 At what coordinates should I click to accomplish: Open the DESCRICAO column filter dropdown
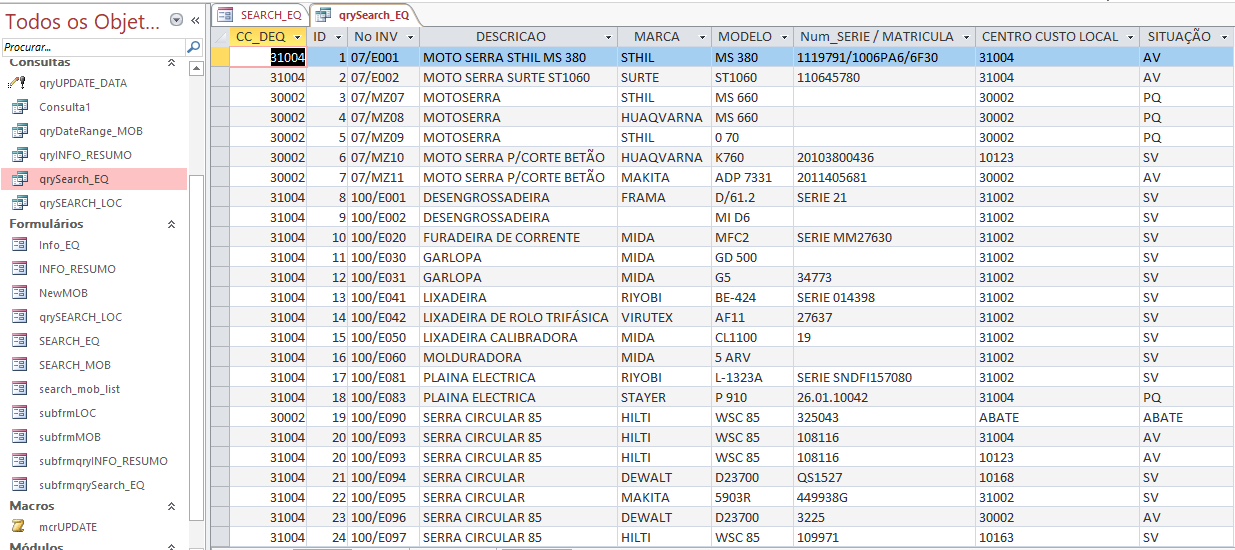coord(607,37)
